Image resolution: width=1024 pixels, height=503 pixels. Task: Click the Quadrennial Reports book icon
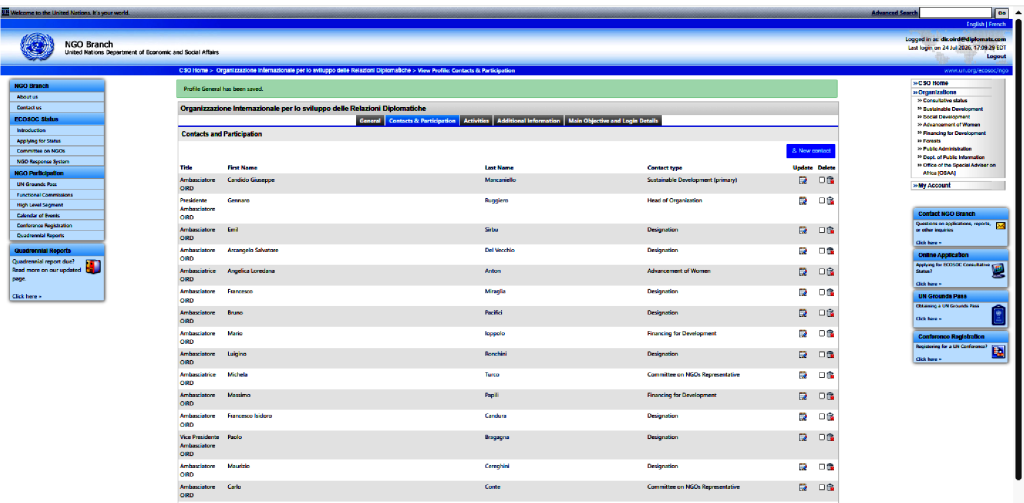(x=93, y=266)
